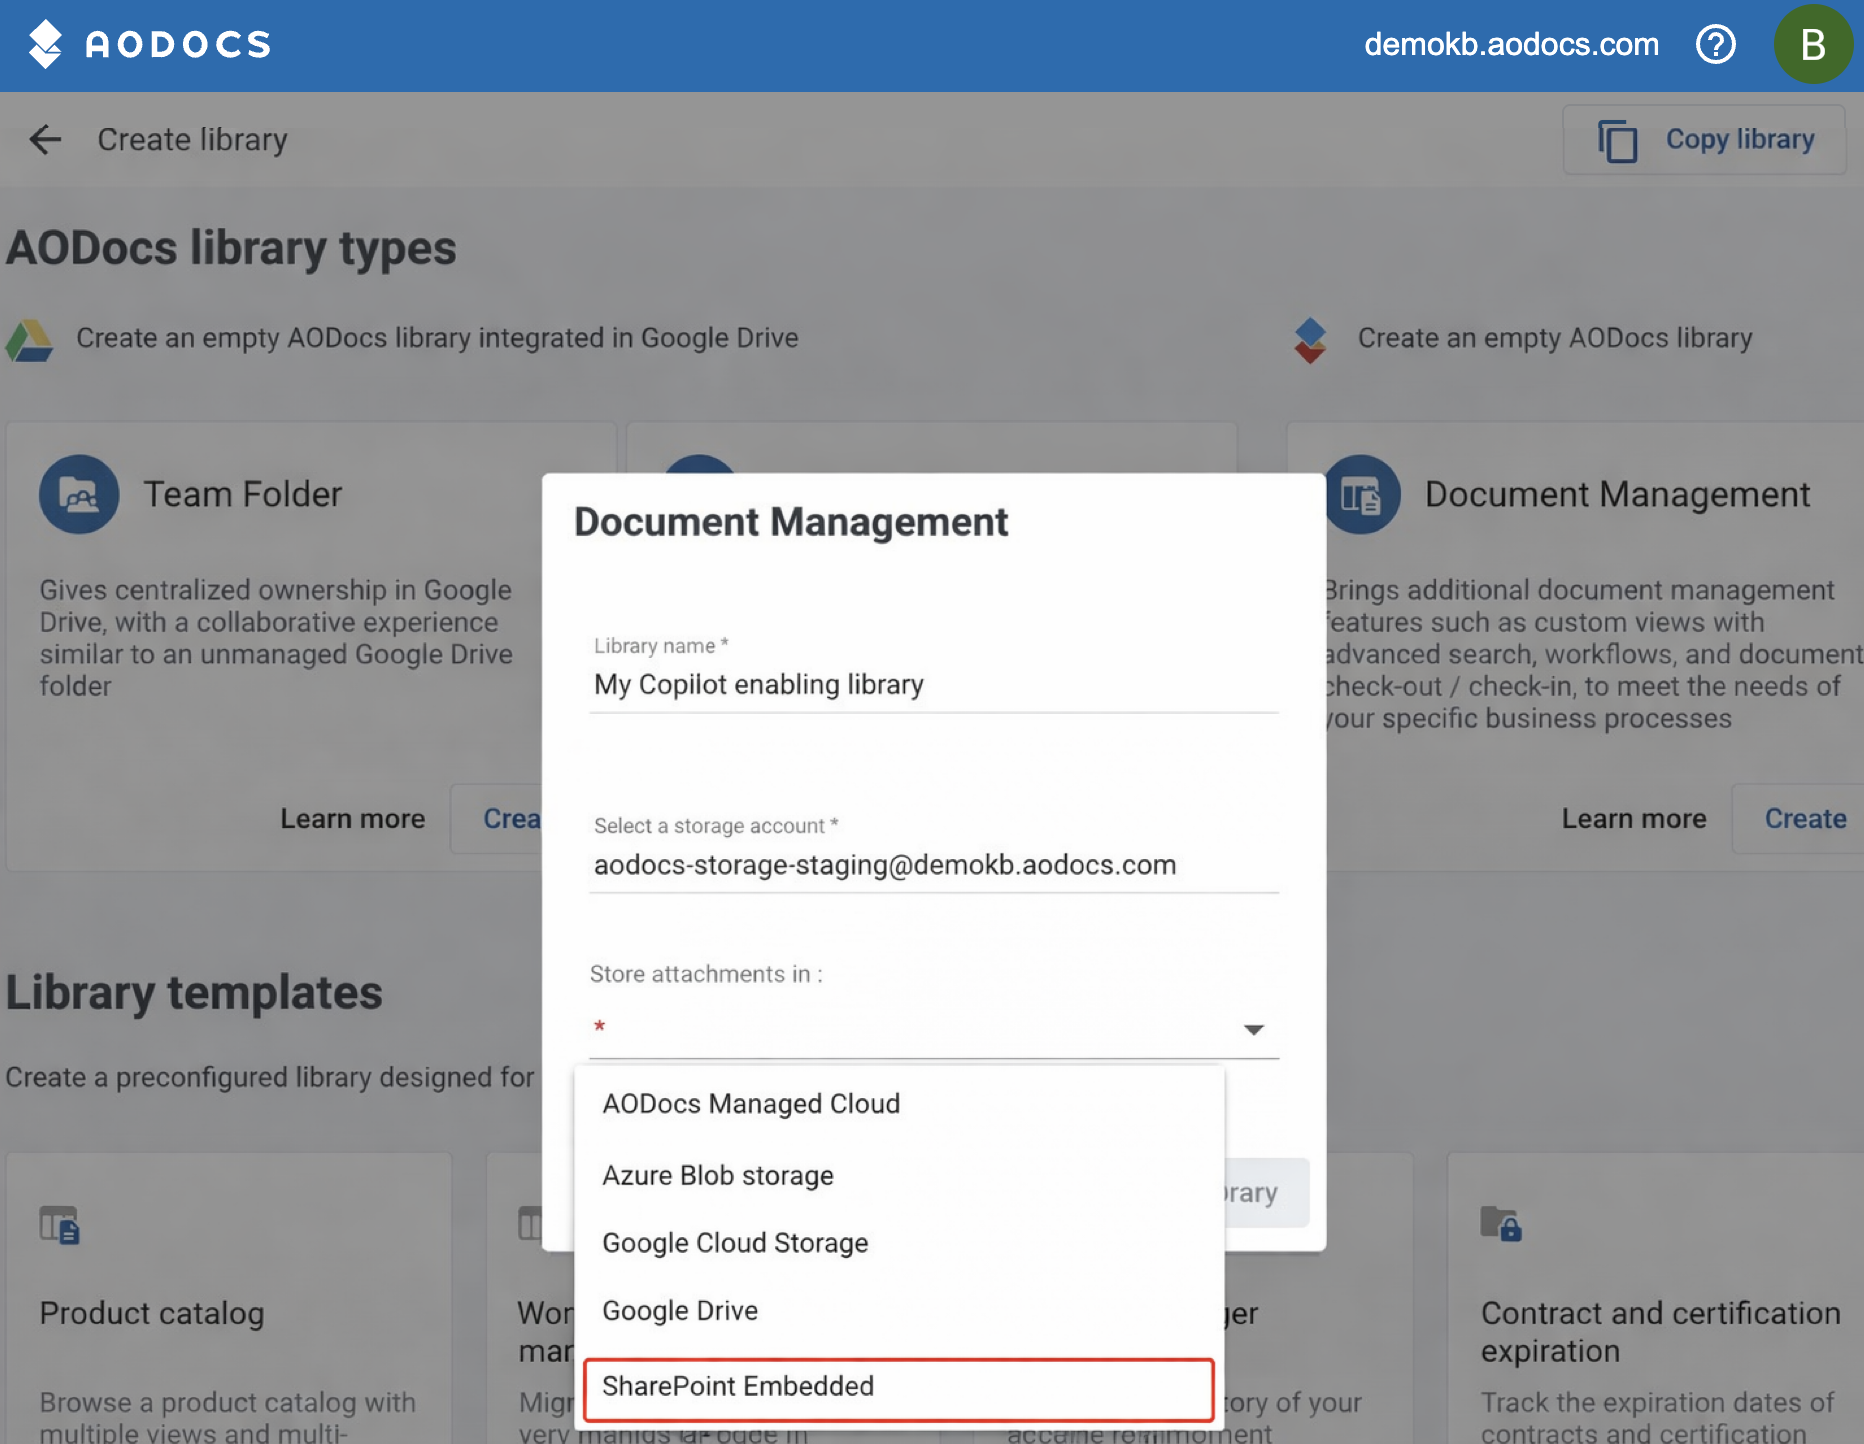1864x1444 pixels.
Task: Click the Document Management card icon
Action: point(1361,494)
